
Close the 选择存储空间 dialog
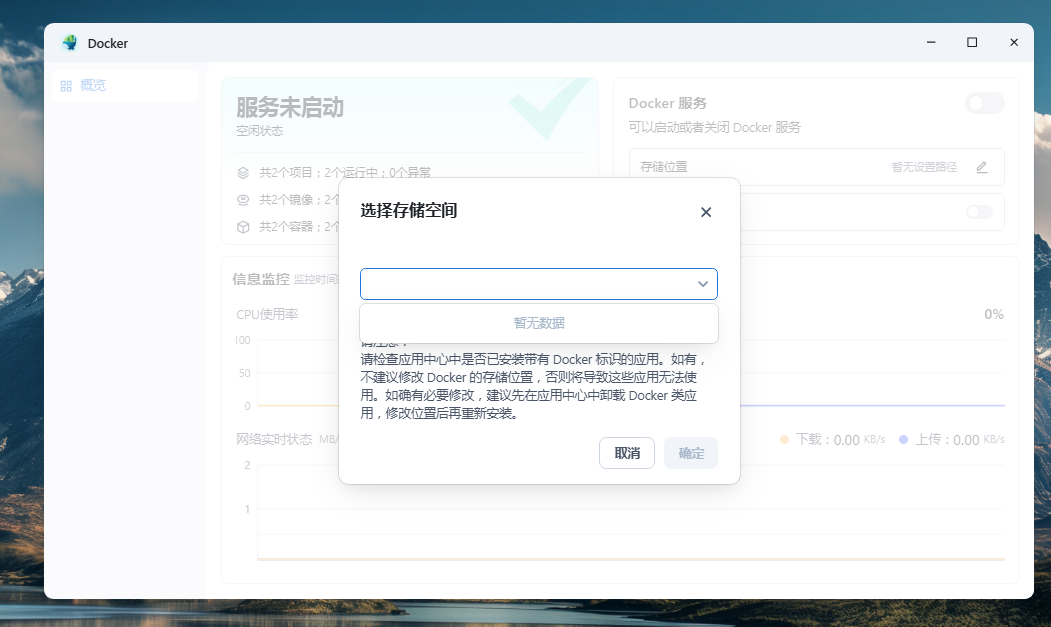pos(706,212)
